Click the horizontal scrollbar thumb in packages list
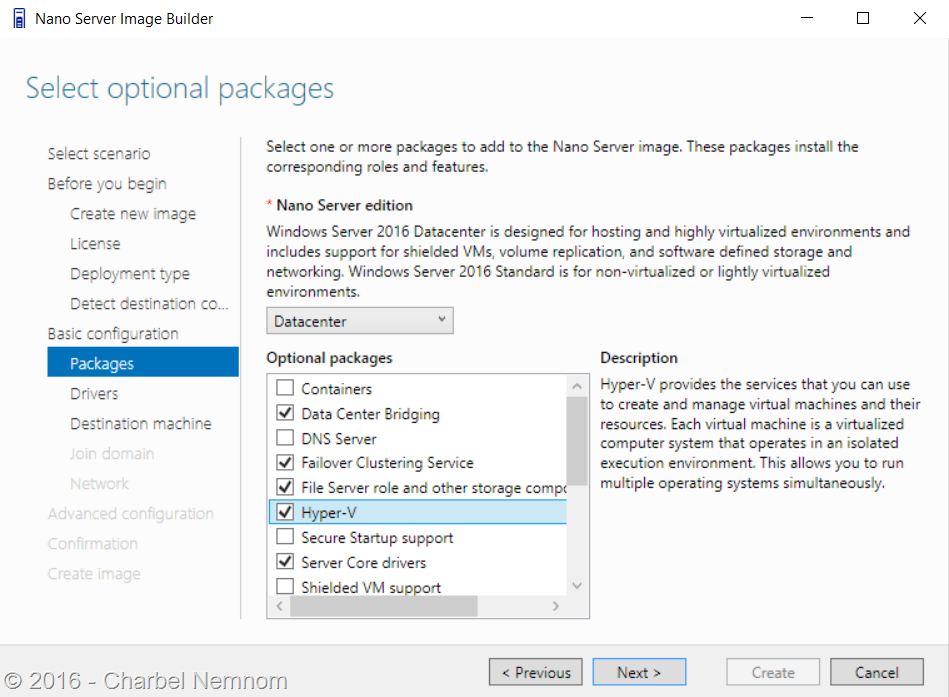The image size is (949, 697). 384,606
